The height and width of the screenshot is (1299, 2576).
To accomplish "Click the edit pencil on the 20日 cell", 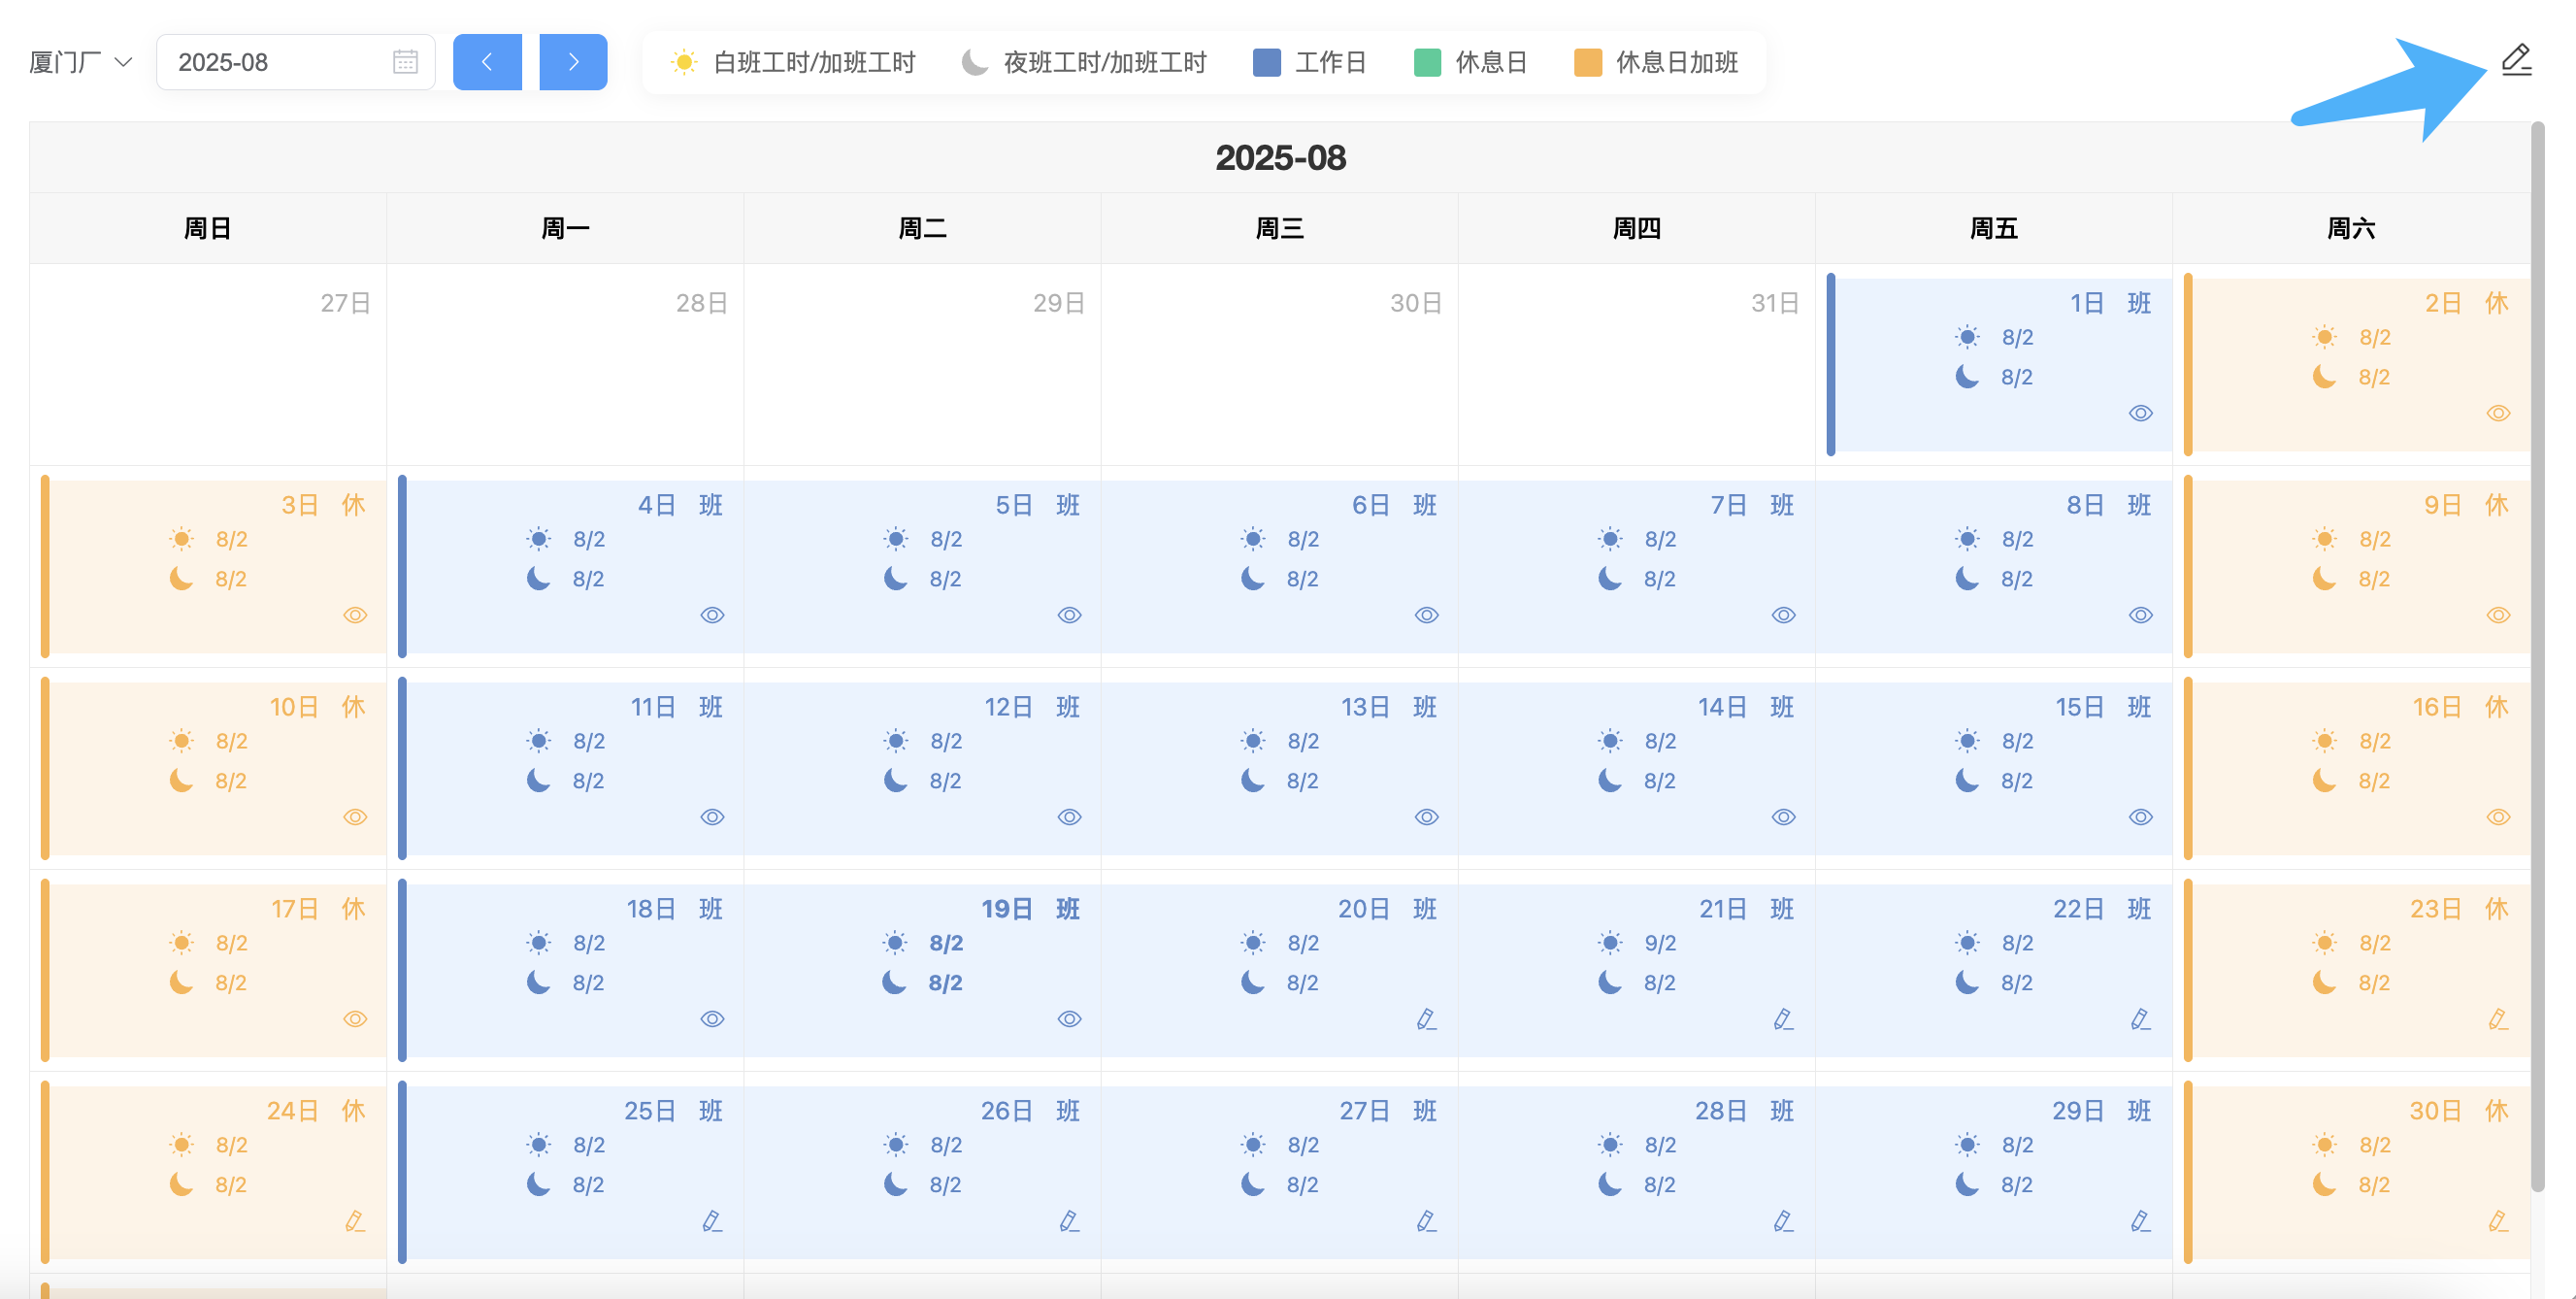I will (1426, 1019).
